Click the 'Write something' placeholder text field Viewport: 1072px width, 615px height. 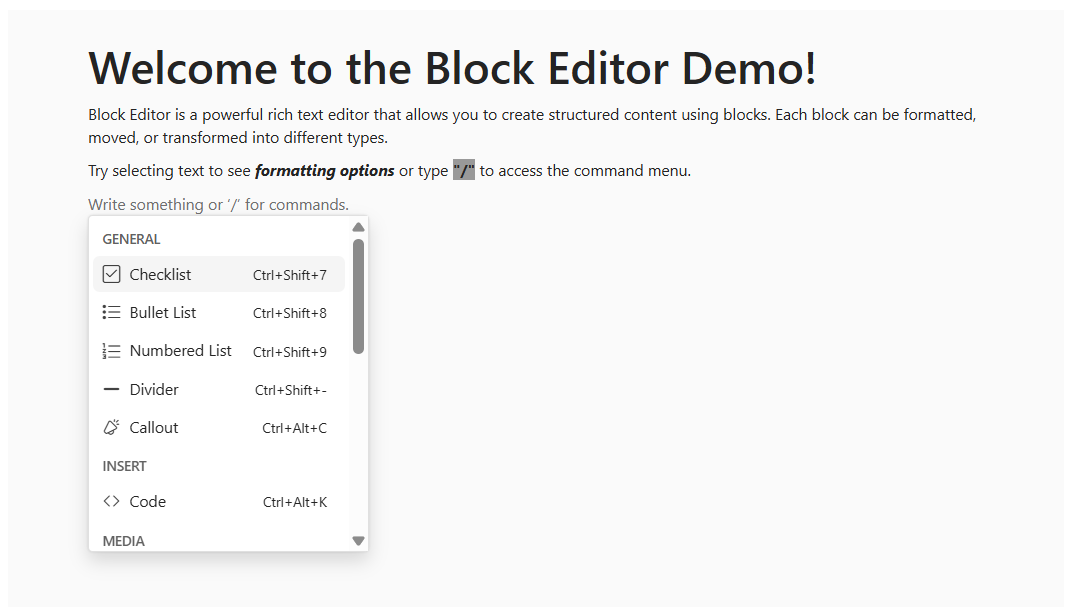pyautogui.click(x=218, y=204)
